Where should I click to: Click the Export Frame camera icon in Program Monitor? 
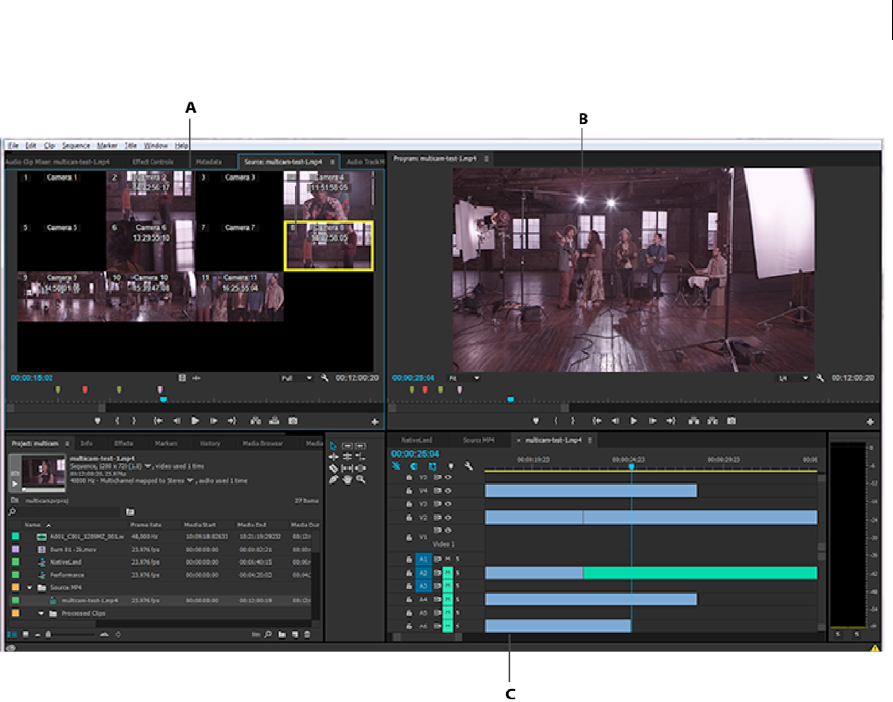click(x=731, y=421)
